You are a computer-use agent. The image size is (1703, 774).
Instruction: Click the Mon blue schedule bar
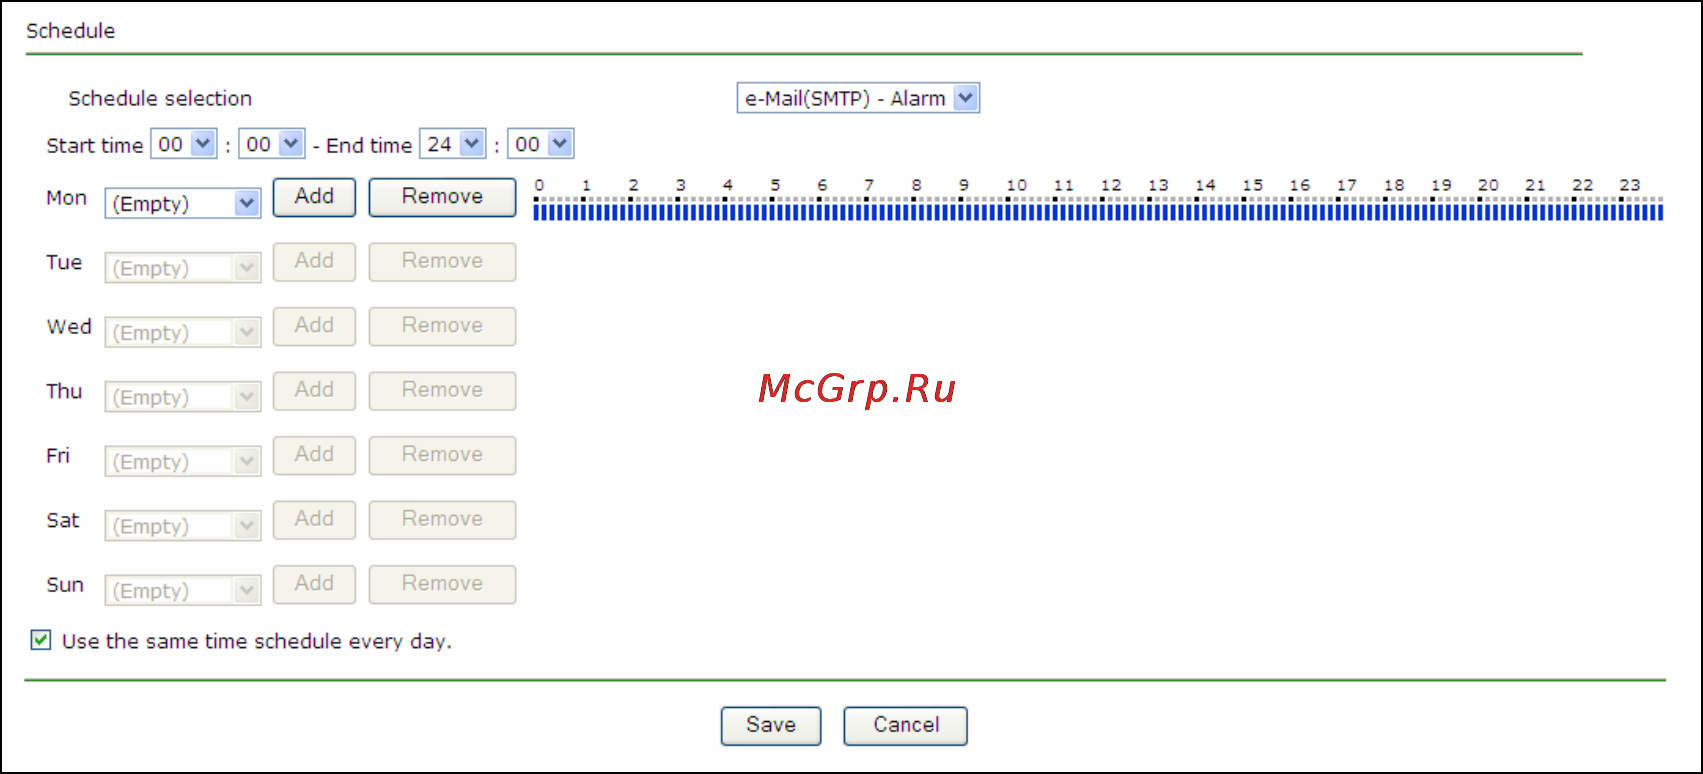[1098, 213]
